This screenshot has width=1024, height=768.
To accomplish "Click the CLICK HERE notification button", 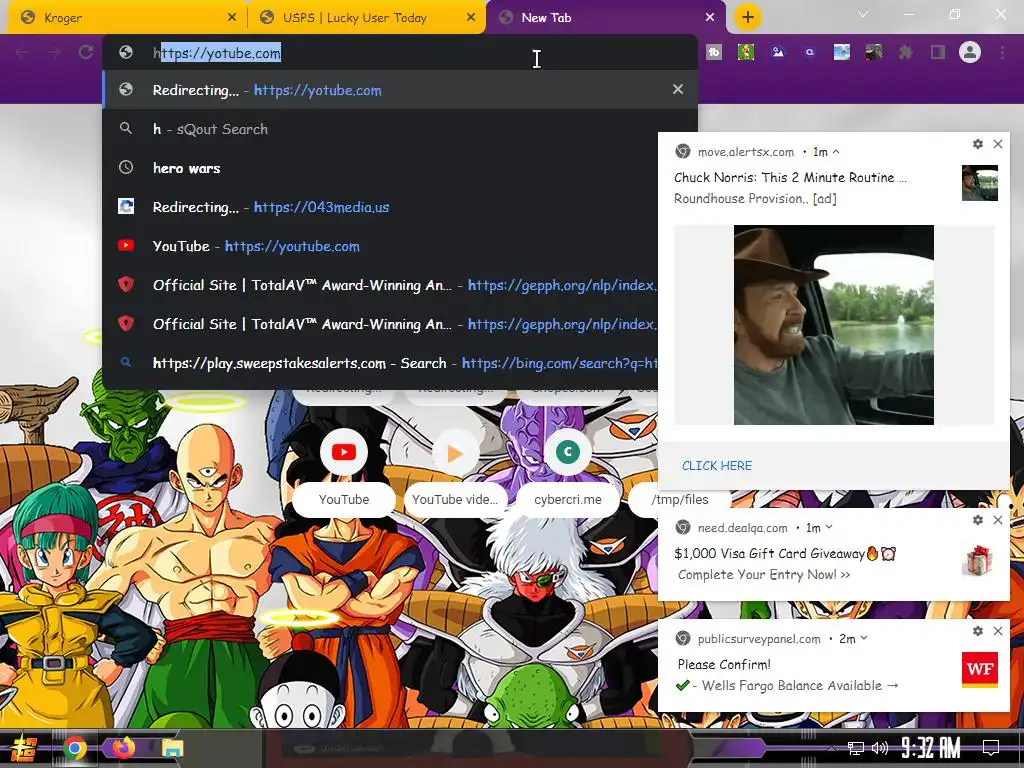I will (x=716, y=466).
